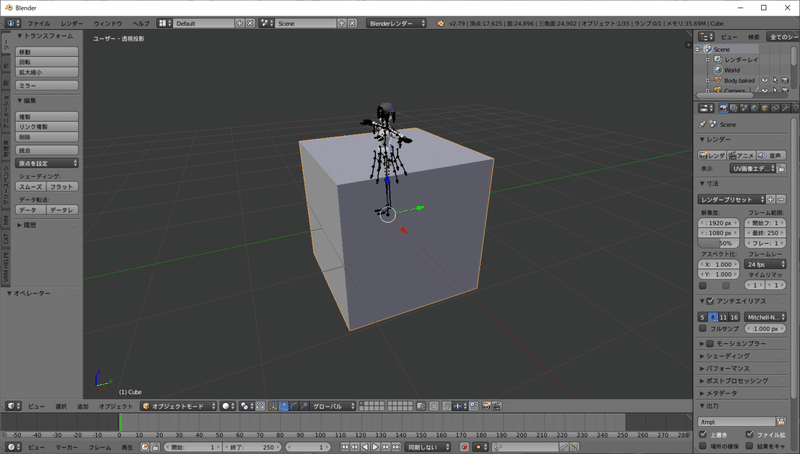The height and width of the screenshot is (454, 800).
Task: Click the pin icon next to Scene
Action: (x=703, y=124)
